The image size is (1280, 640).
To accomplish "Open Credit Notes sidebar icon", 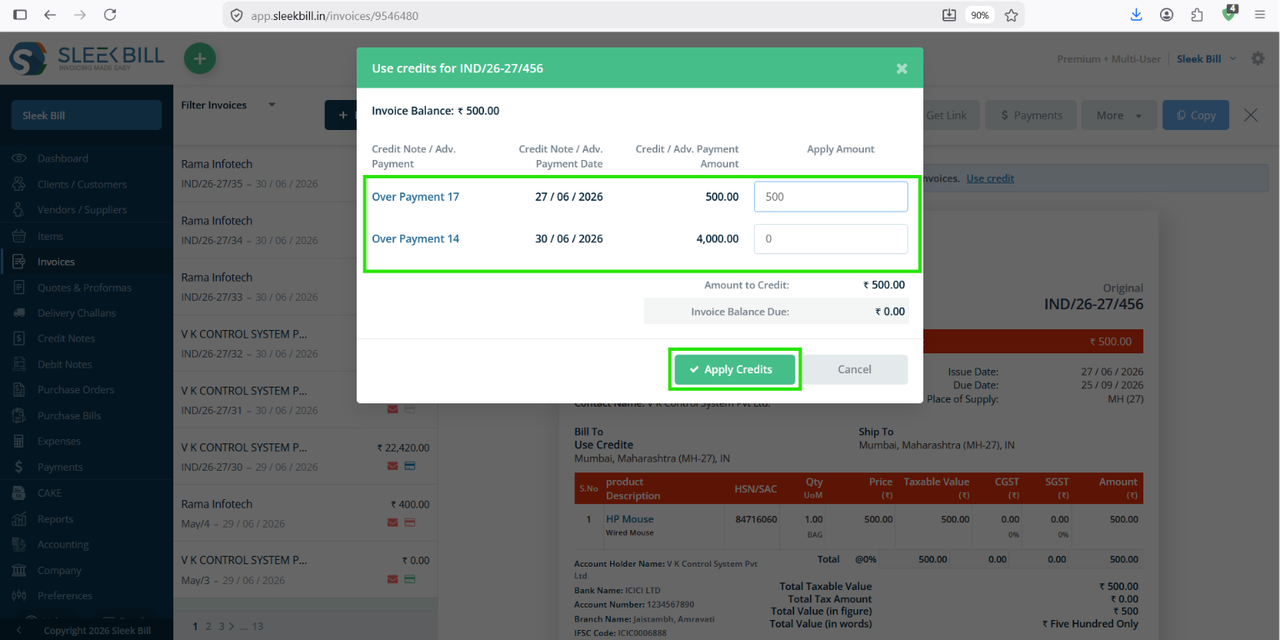I will coord(19,339).
